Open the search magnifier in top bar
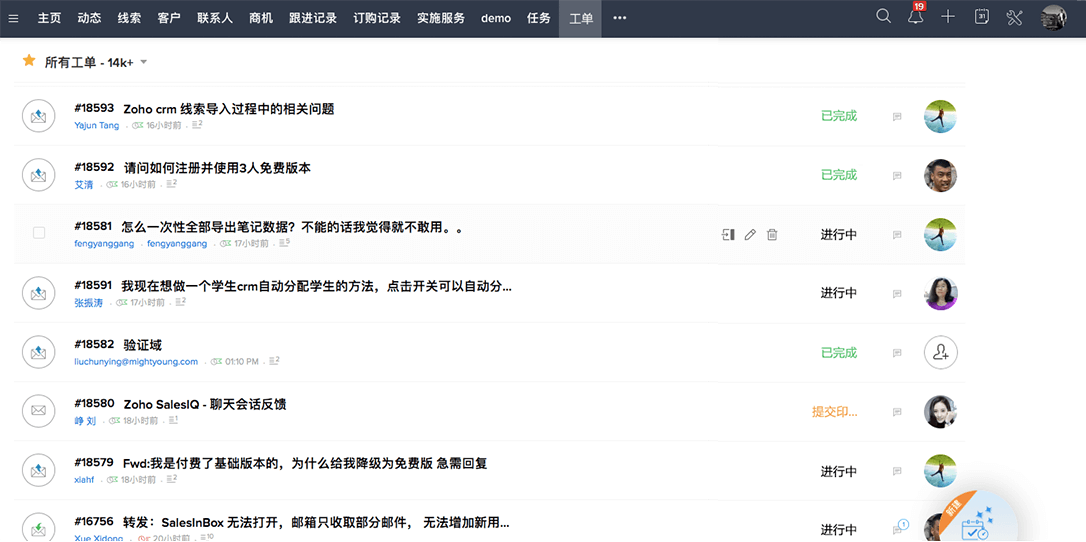The image size is (1086, 542). [x=883, y=17]
